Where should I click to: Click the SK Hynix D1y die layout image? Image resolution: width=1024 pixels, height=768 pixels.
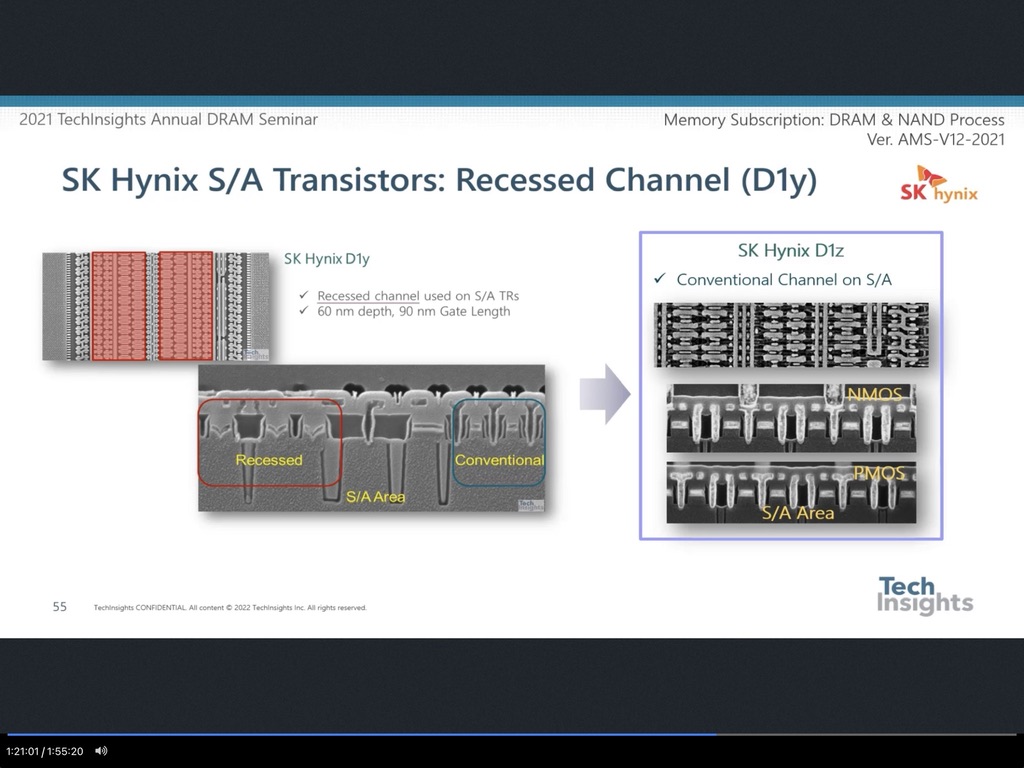[156, 306]
